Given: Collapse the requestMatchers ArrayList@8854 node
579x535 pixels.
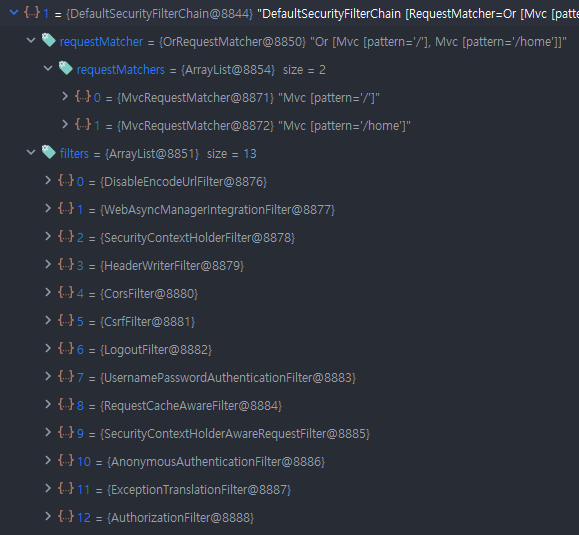Looking at the screenshot, I should point(48,68).
